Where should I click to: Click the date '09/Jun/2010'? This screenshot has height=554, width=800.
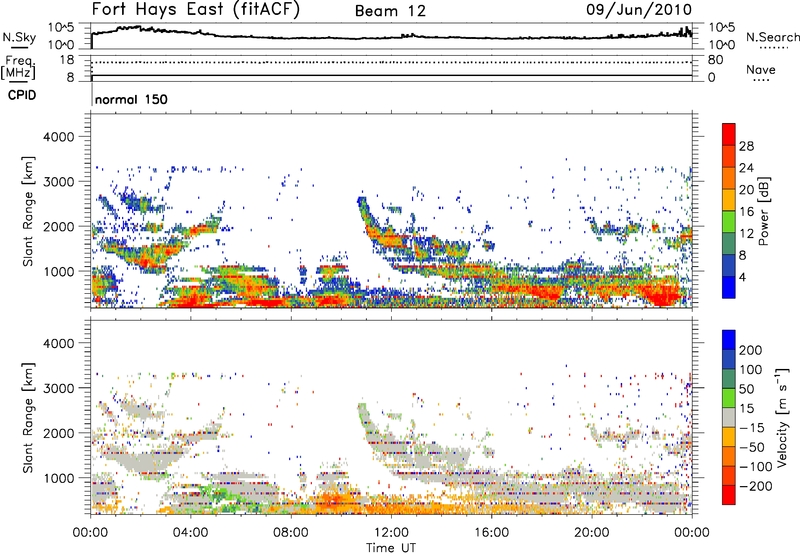[639, 10]
